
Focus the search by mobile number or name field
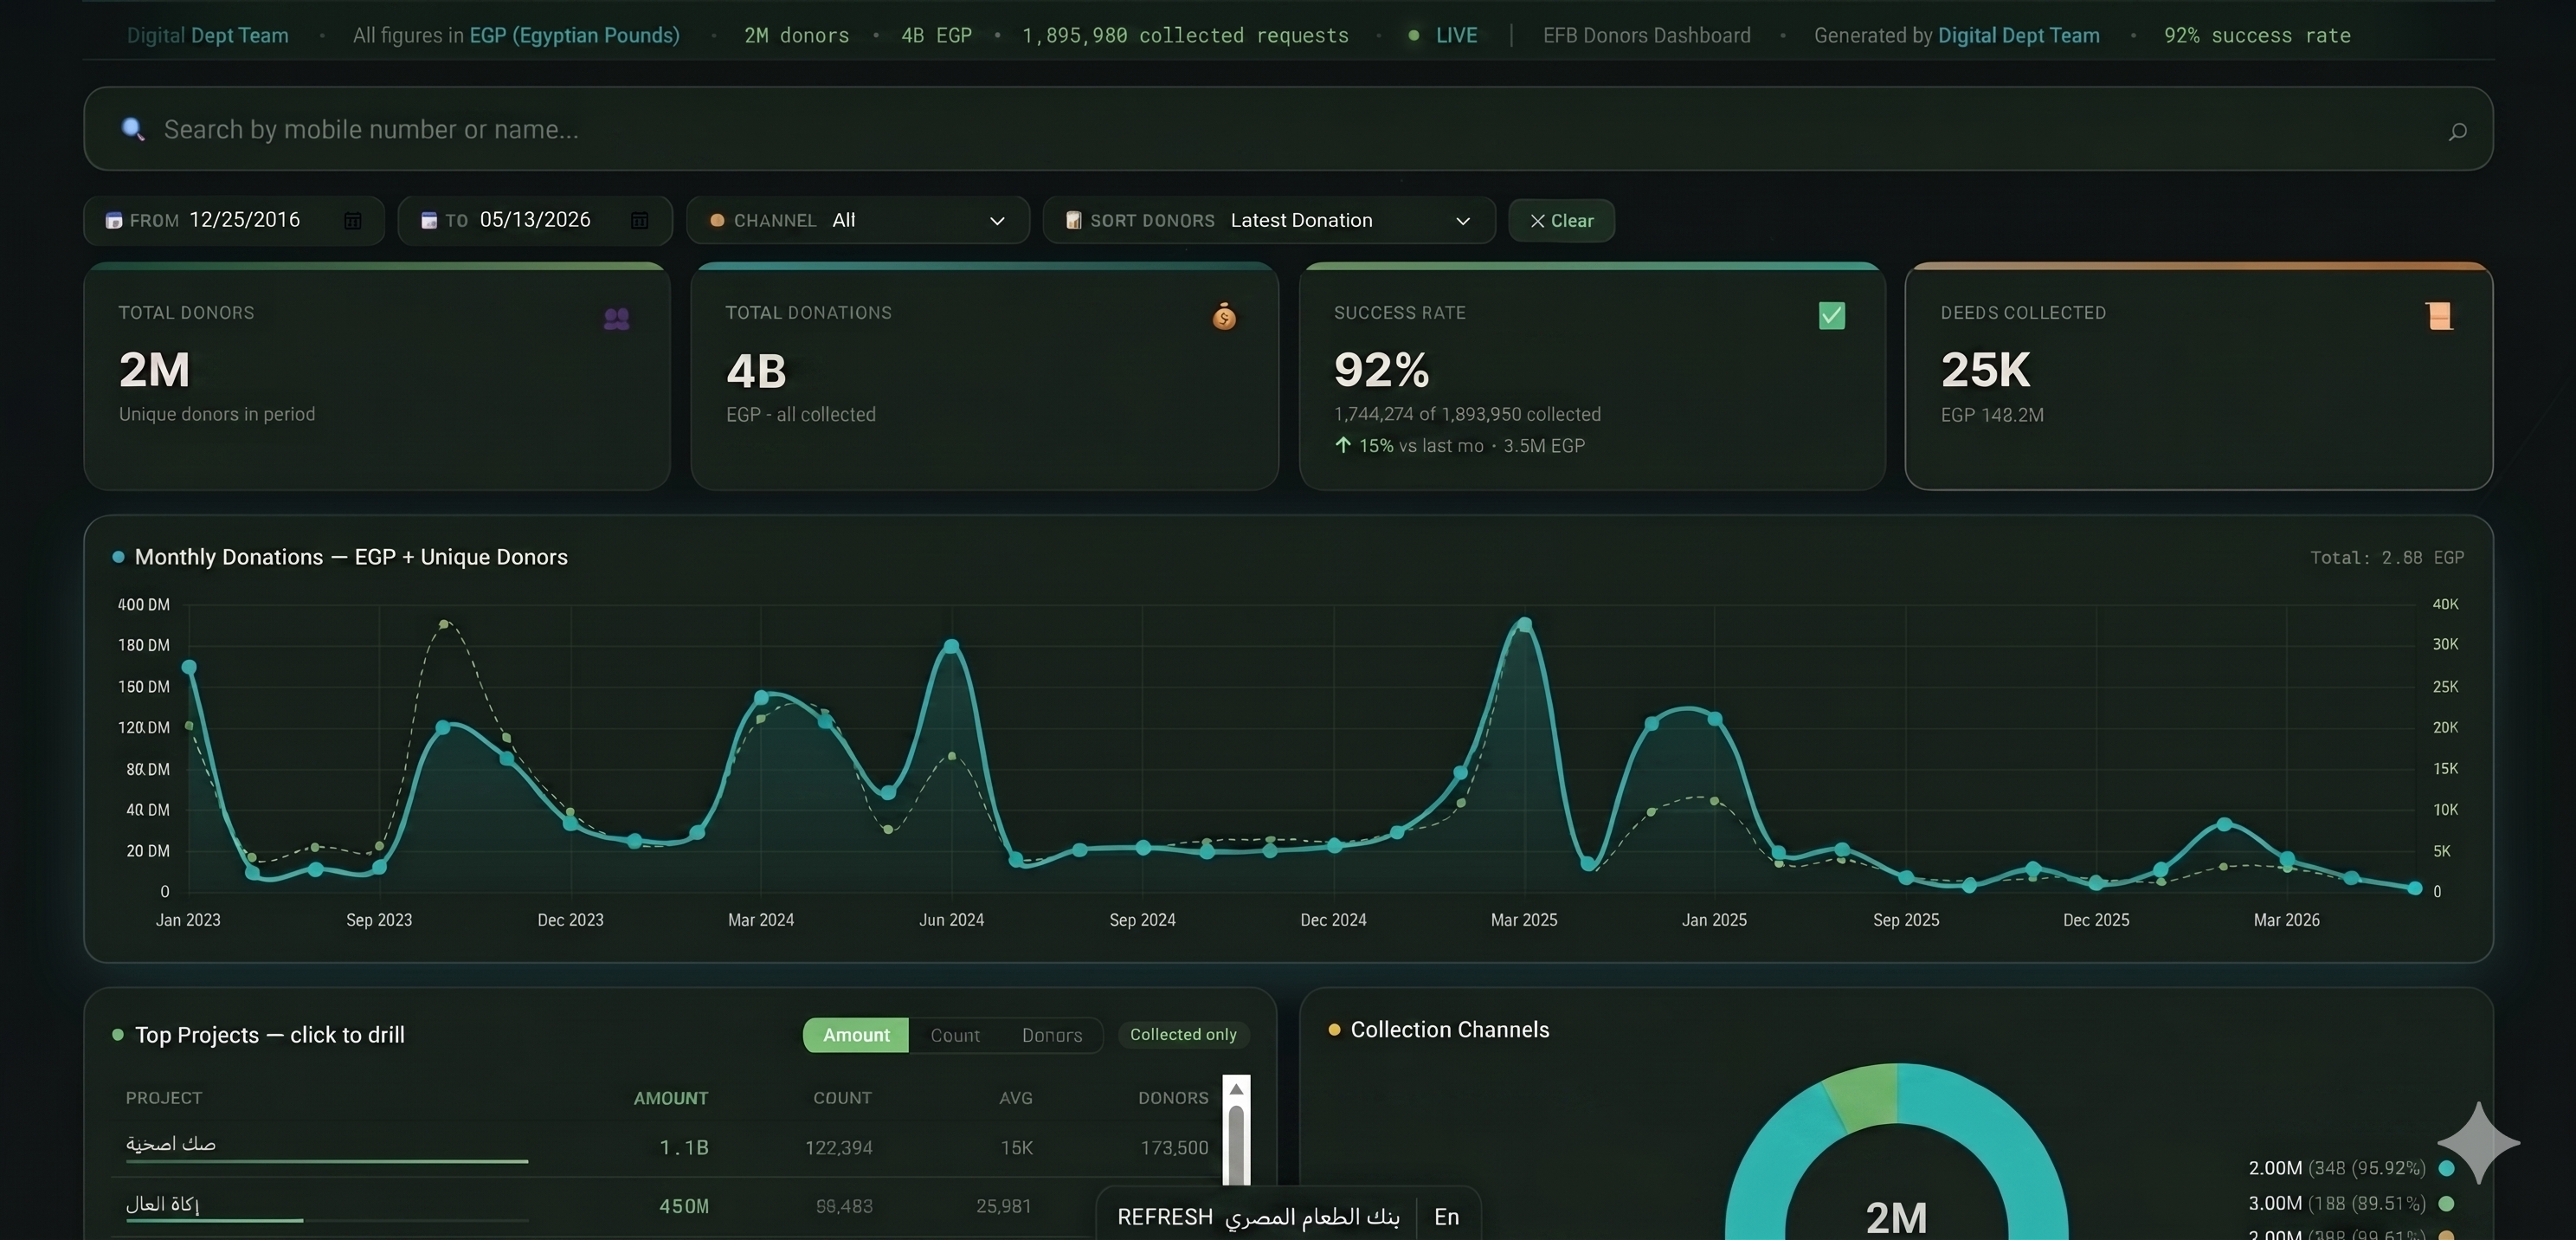[x=1288, y=129]
